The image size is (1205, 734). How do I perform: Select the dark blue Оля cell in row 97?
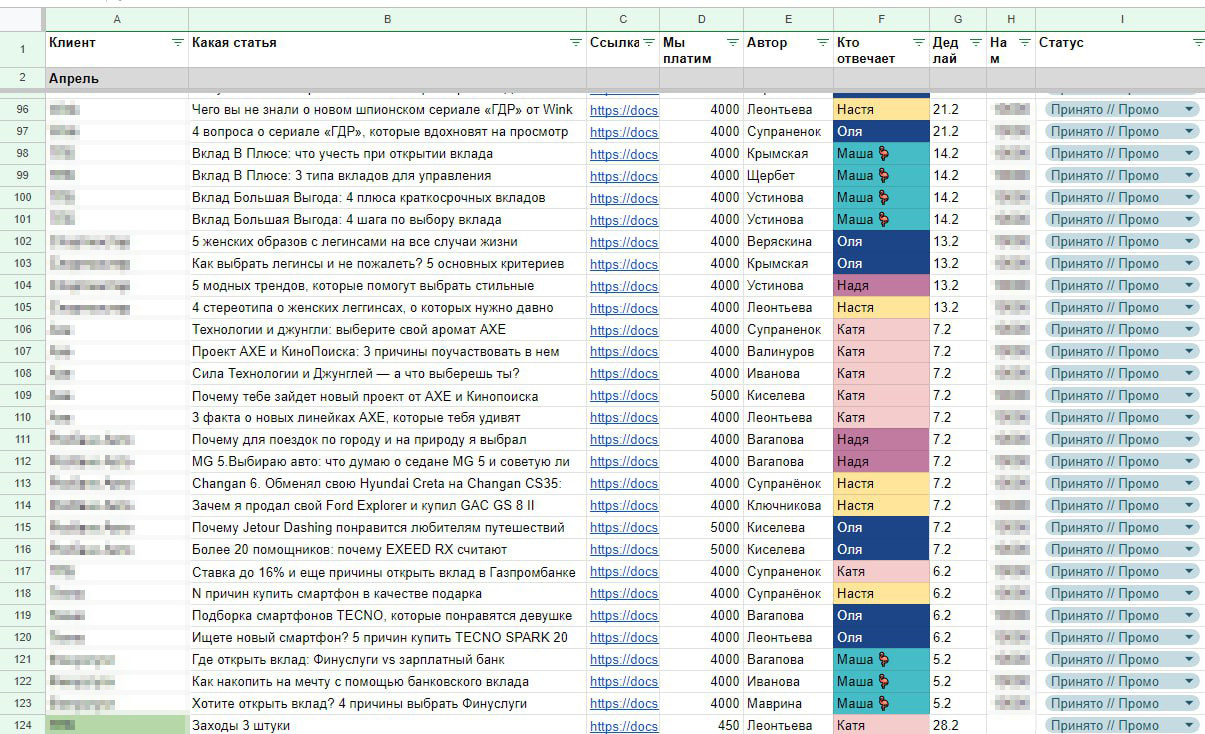pos(880,132)
